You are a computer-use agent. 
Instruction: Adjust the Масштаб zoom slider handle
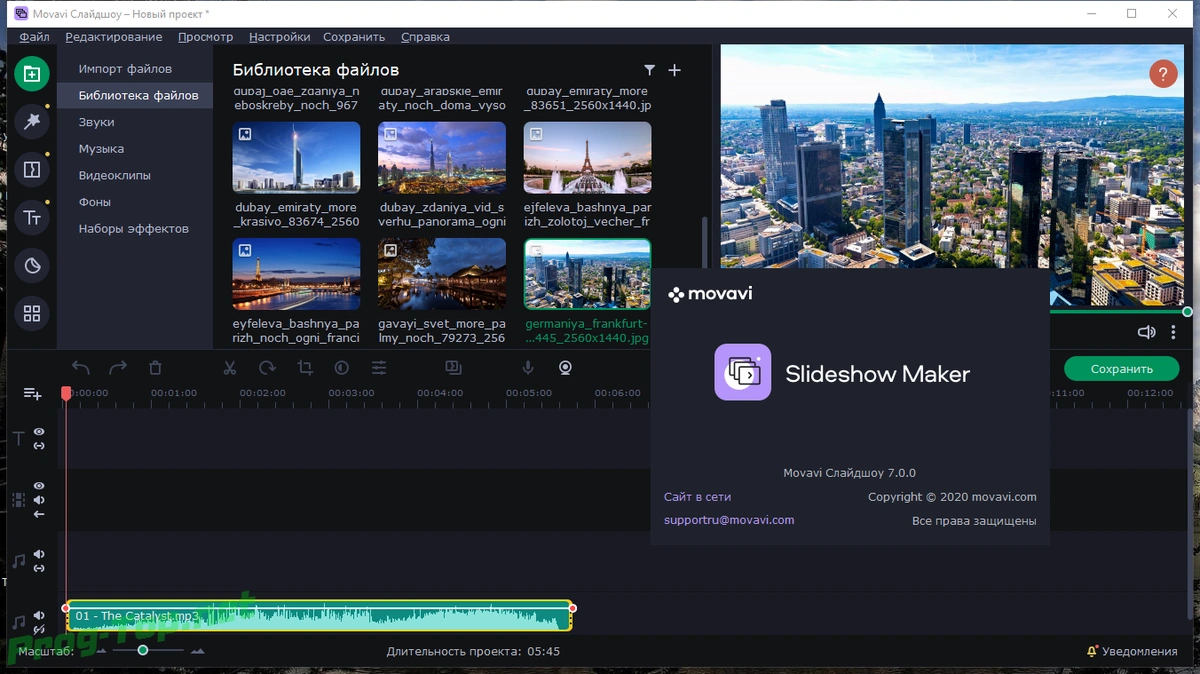143,651
